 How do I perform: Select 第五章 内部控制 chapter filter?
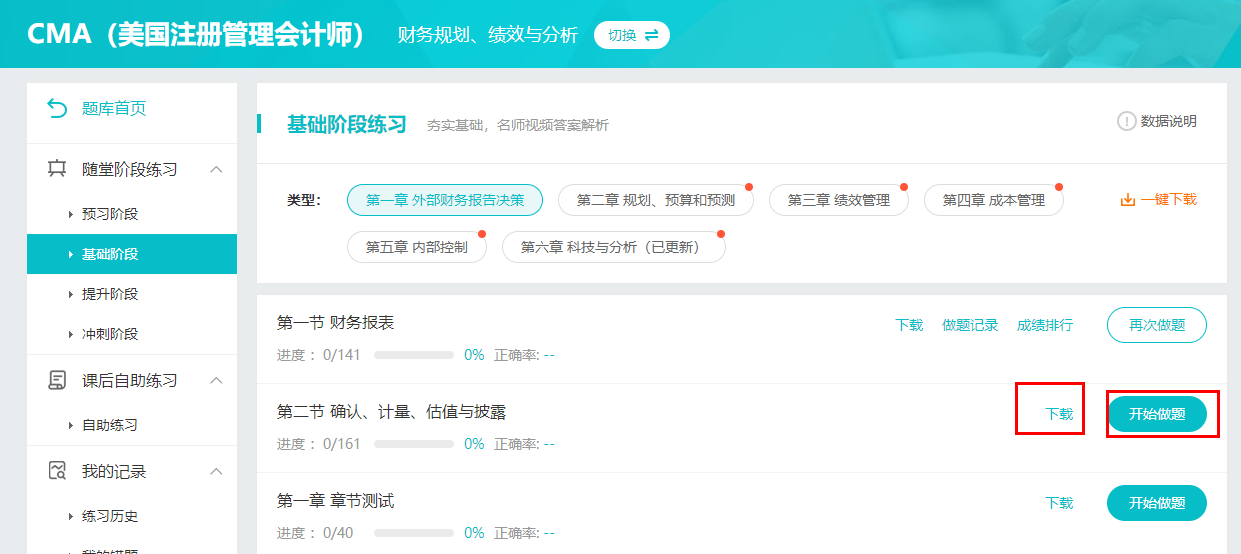tap(416, 247)
